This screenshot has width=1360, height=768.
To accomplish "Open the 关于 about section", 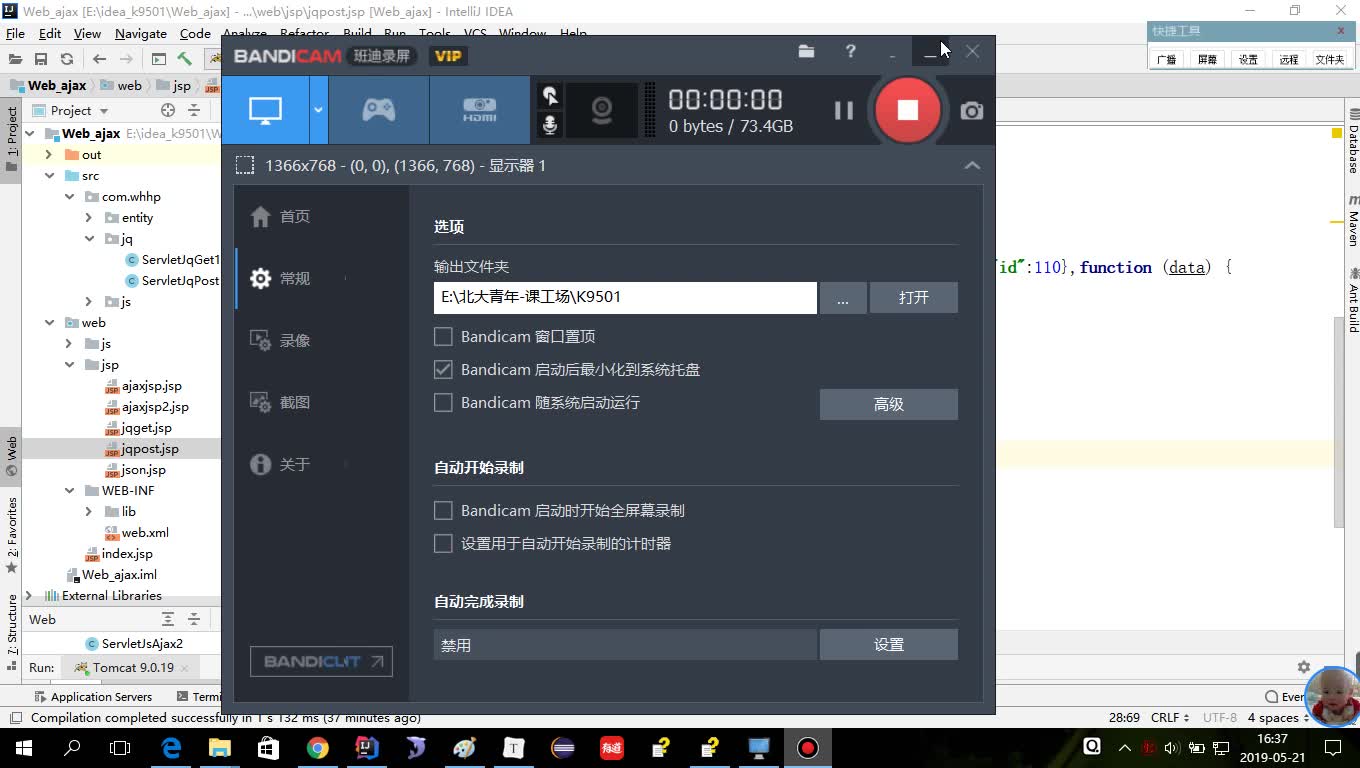I will coord(281,465).
